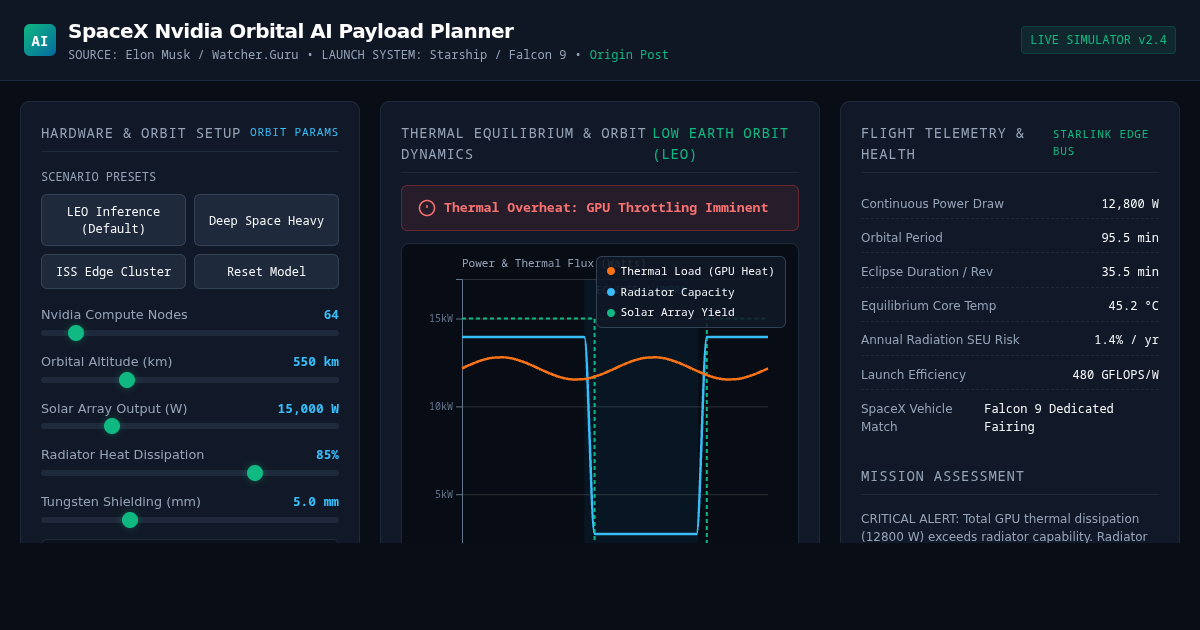The height and width of the screenshot is (630, 1200).
Task: Click the AI logo icon
Action: click(40, 40)
